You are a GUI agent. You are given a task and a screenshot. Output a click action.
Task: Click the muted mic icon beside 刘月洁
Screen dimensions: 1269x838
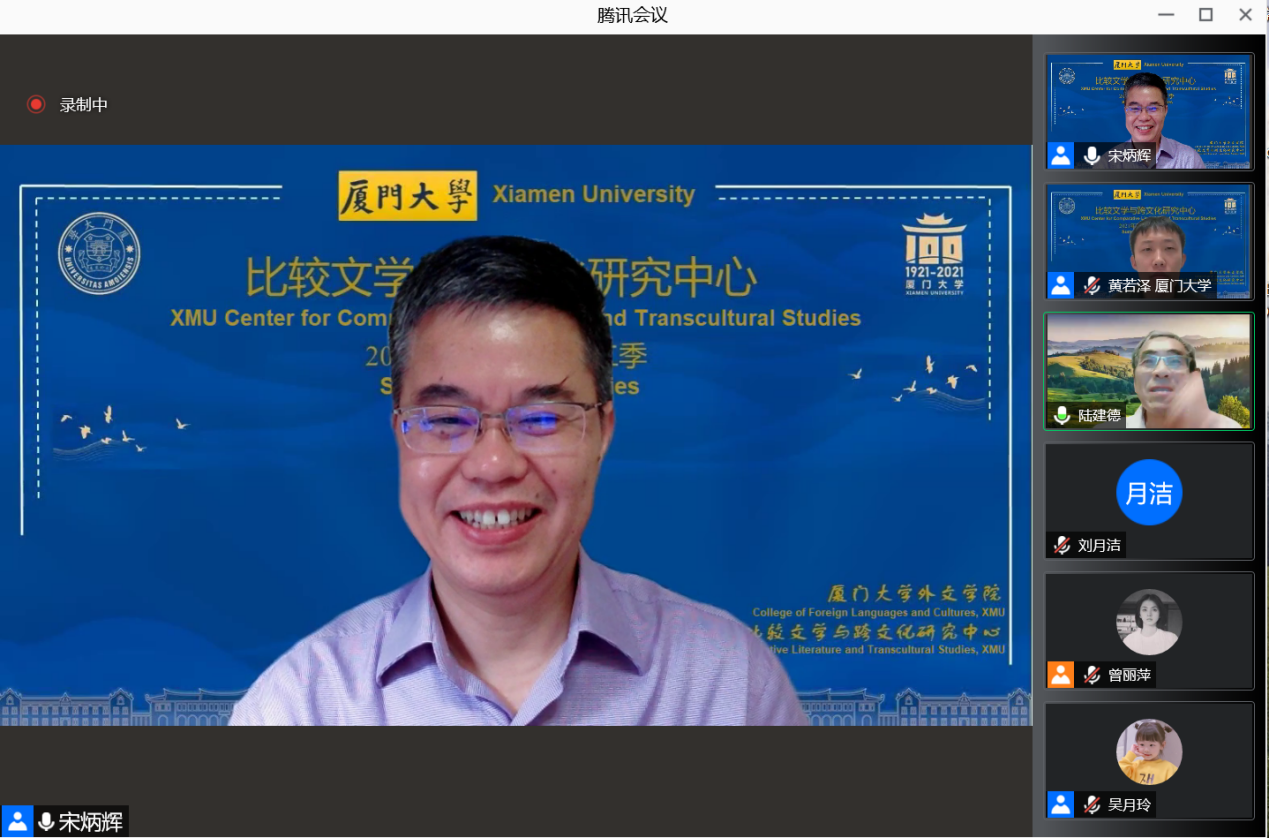[x=1061, y=545]
